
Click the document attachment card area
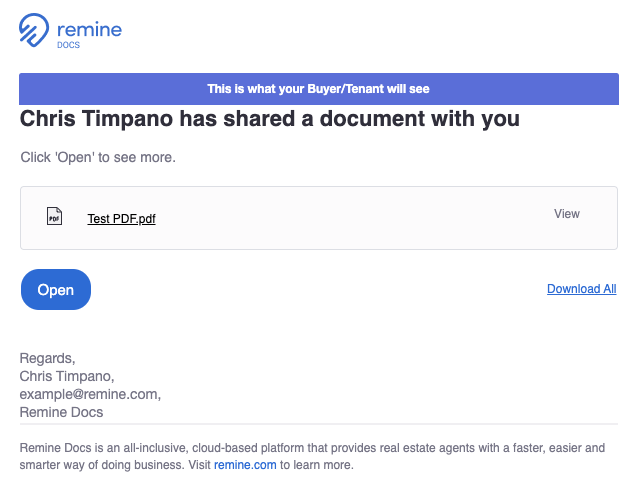319,218
